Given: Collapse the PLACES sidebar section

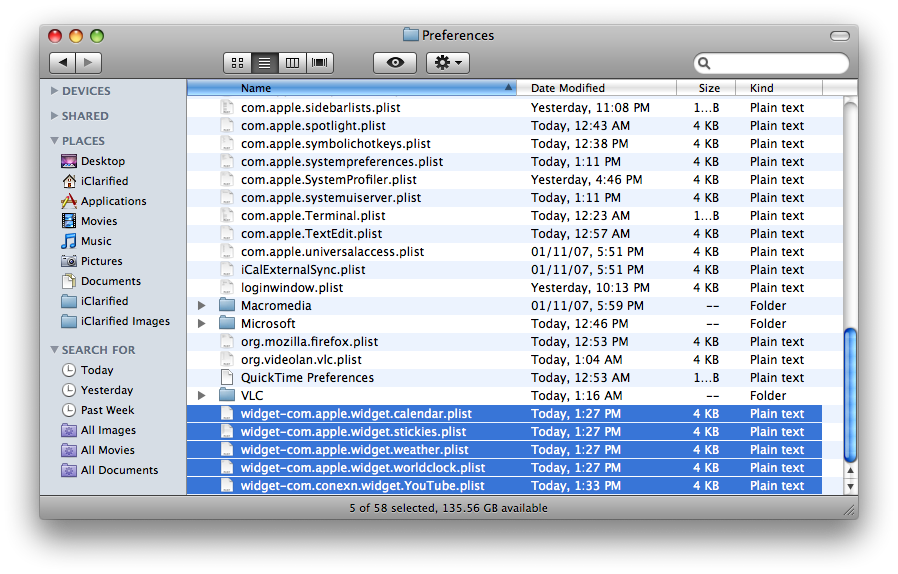Looking at the screenshot, I should [x=54, y=141].
